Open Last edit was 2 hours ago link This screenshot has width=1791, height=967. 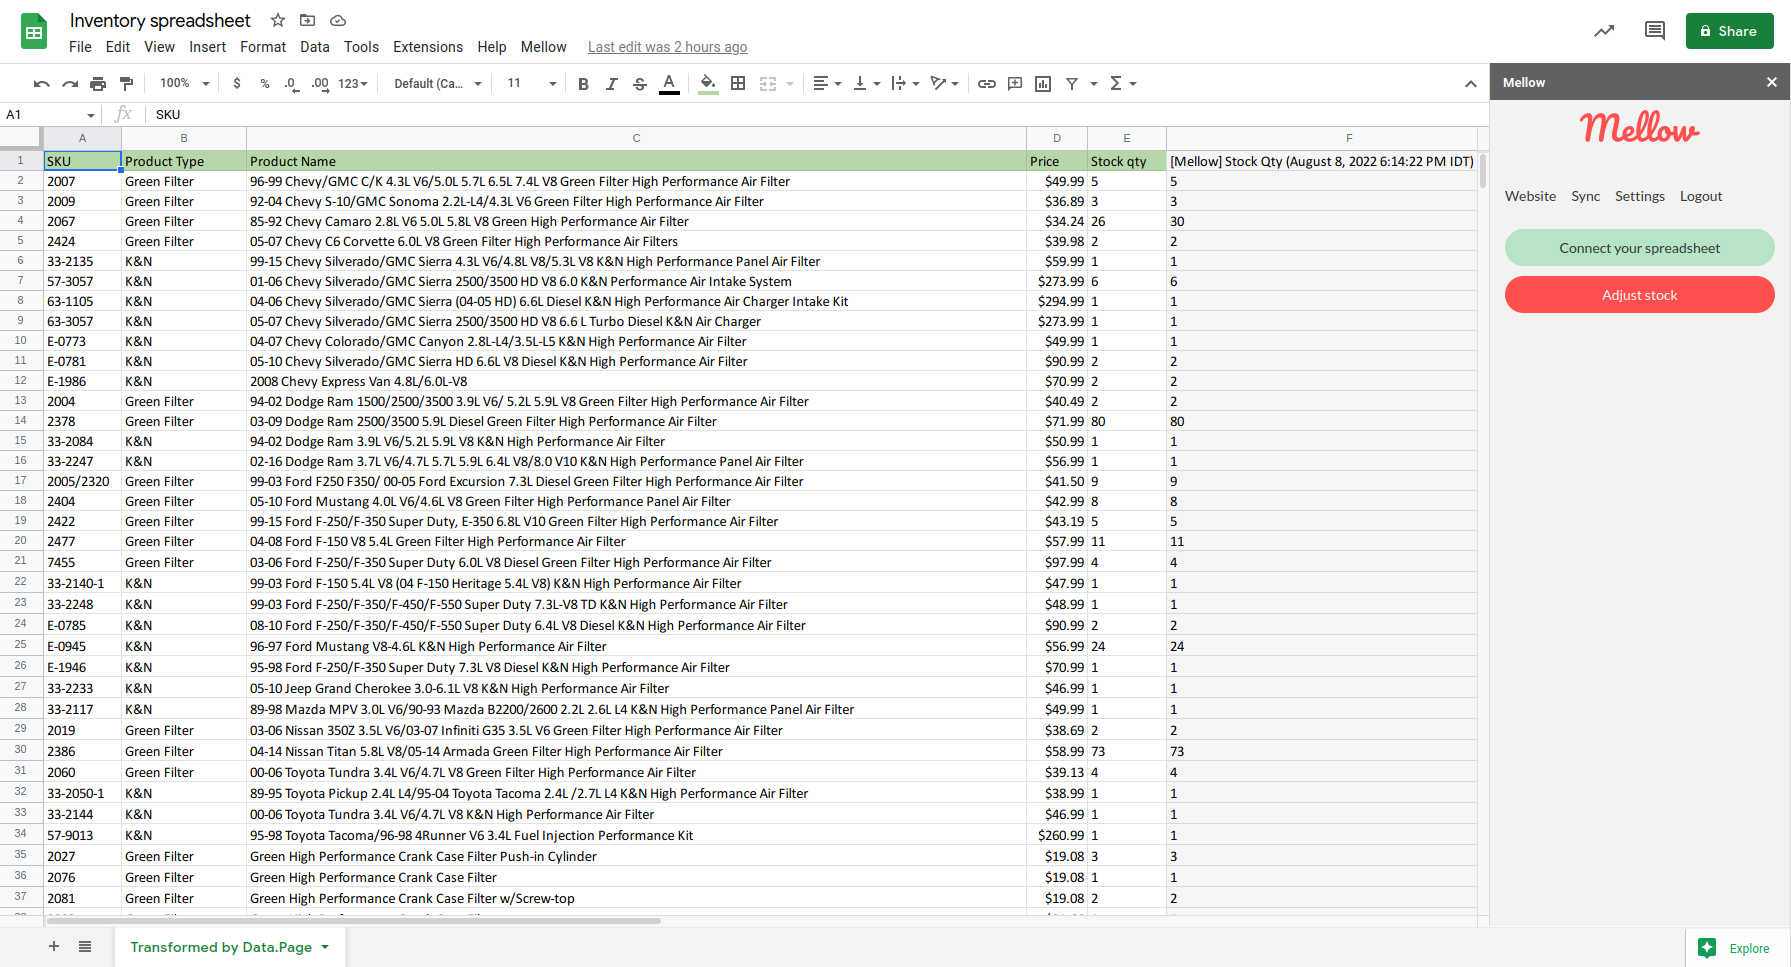[667, 47]
